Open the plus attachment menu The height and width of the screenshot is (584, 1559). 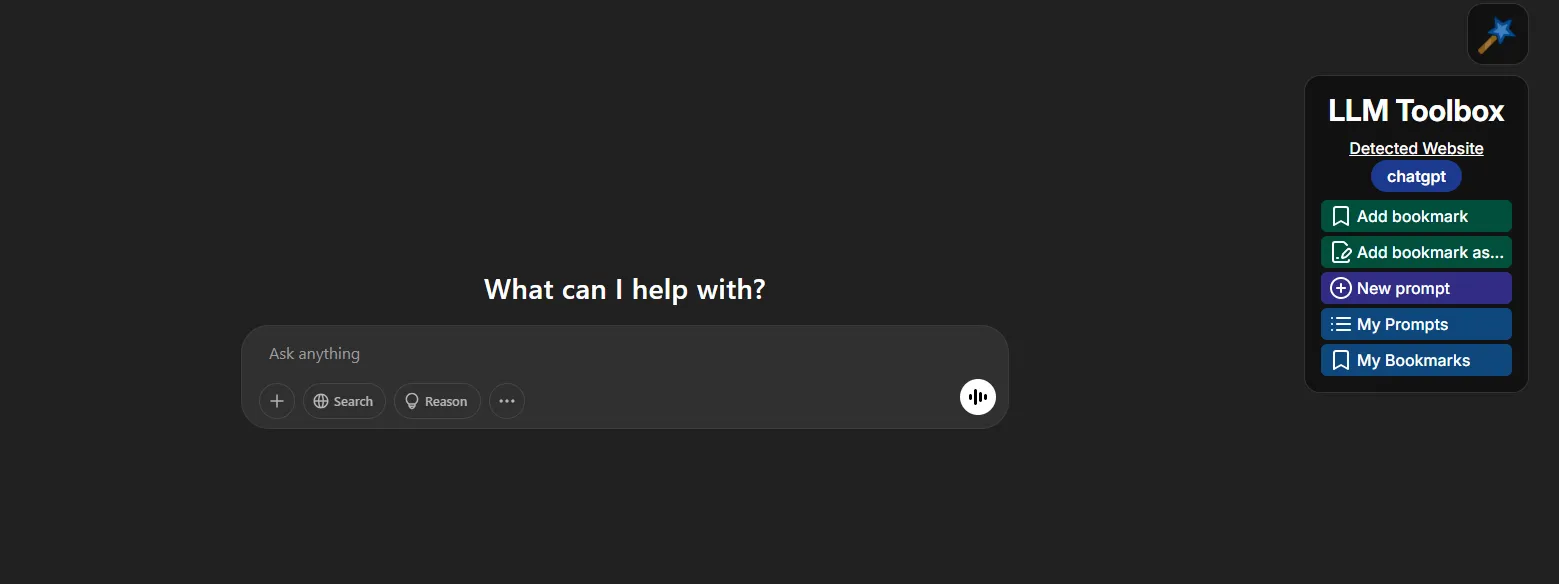(x=277, y=401)
